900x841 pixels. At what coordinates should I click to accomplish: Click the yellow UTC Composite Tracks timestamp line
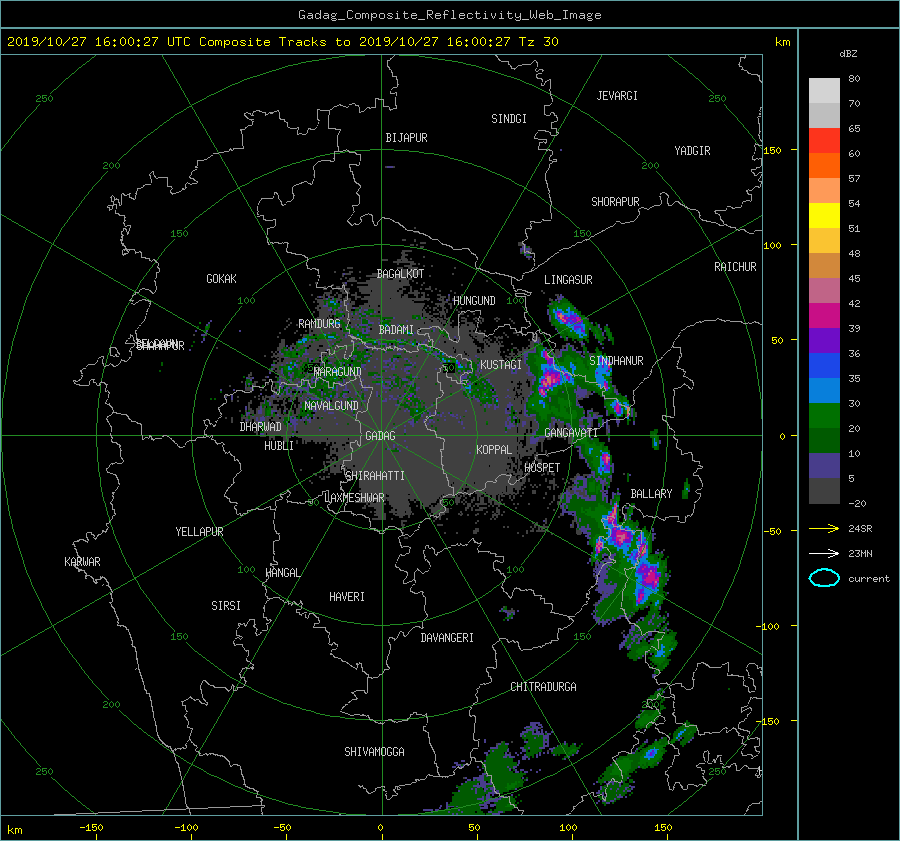pos(282,41)
